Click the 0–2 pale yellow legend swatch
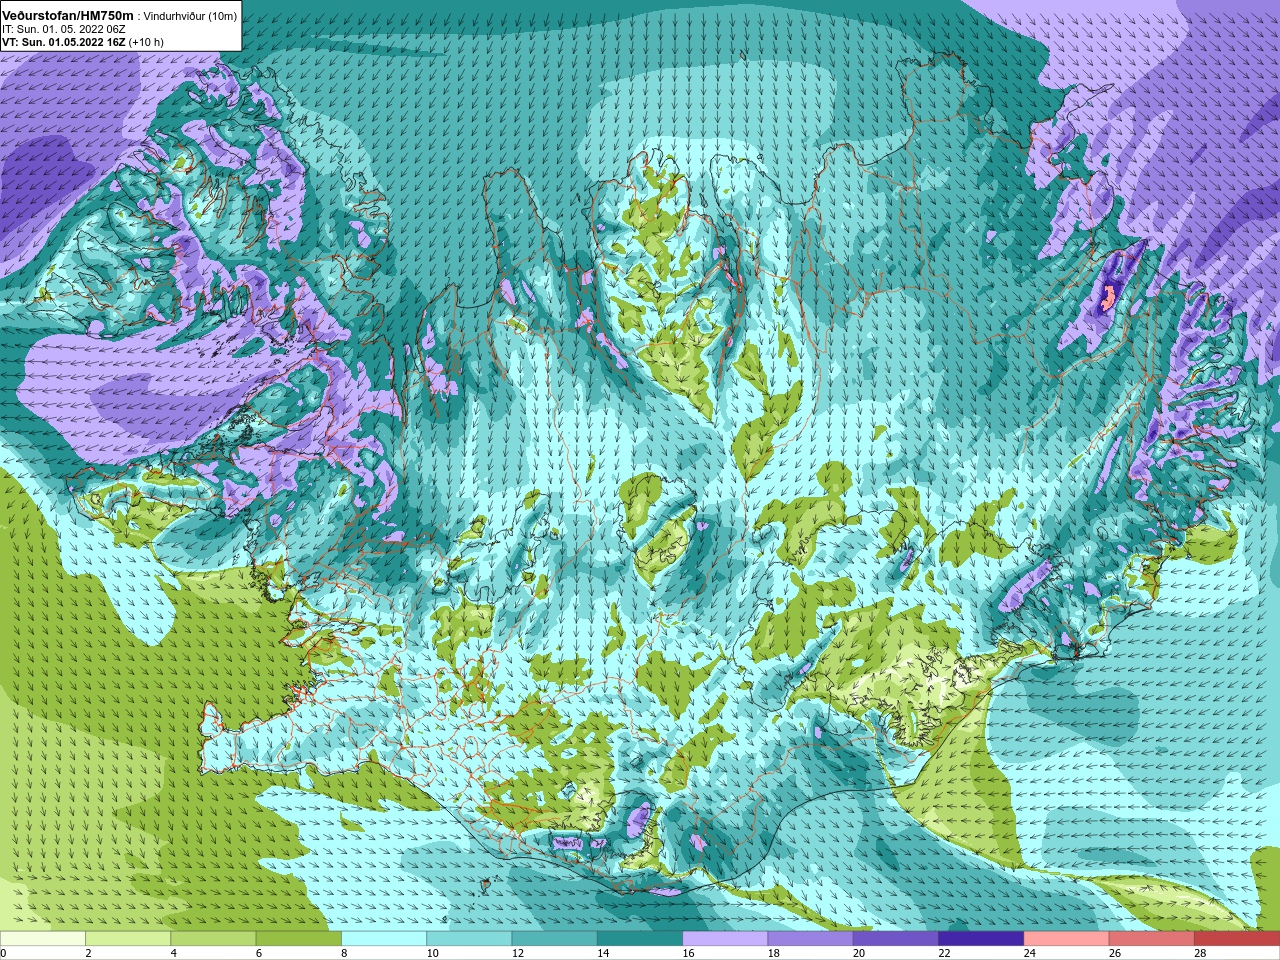This screenshot has width=1280, height=960. [x=43, y=939]
